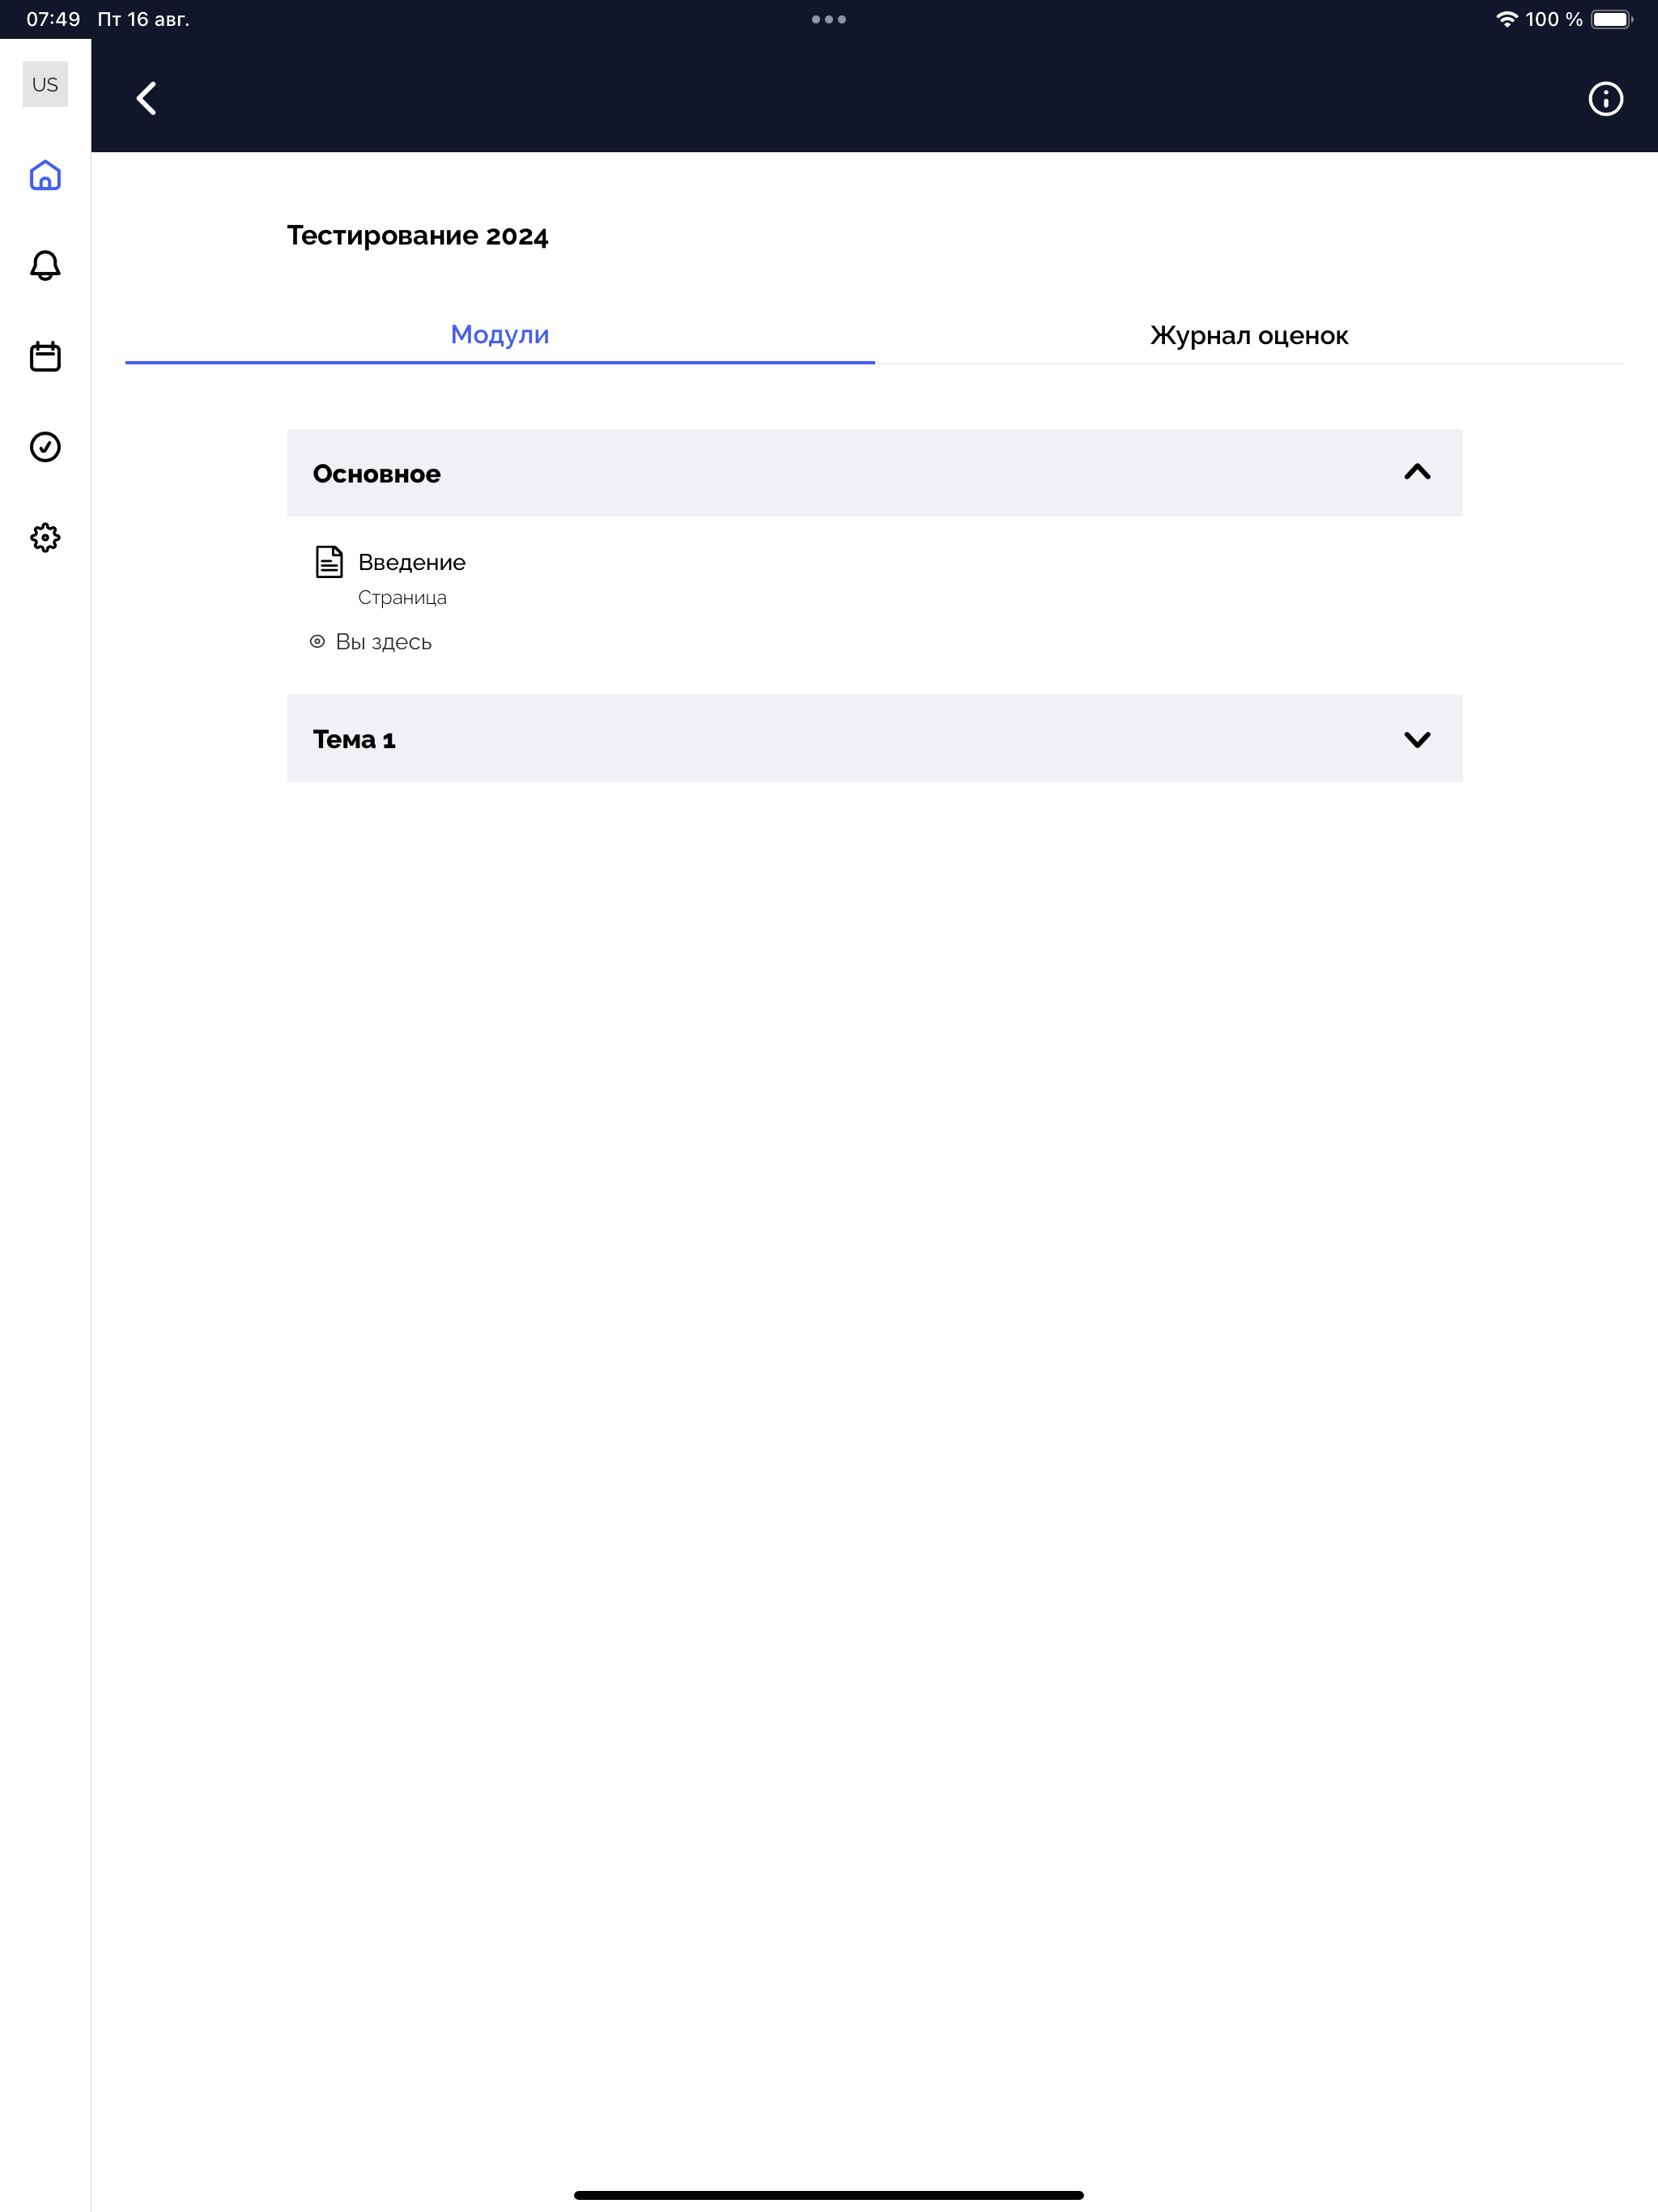The height and width of the screenshot is (2212, 1658).
Task: Tap the back arrow in header
Action: [146, 98]
